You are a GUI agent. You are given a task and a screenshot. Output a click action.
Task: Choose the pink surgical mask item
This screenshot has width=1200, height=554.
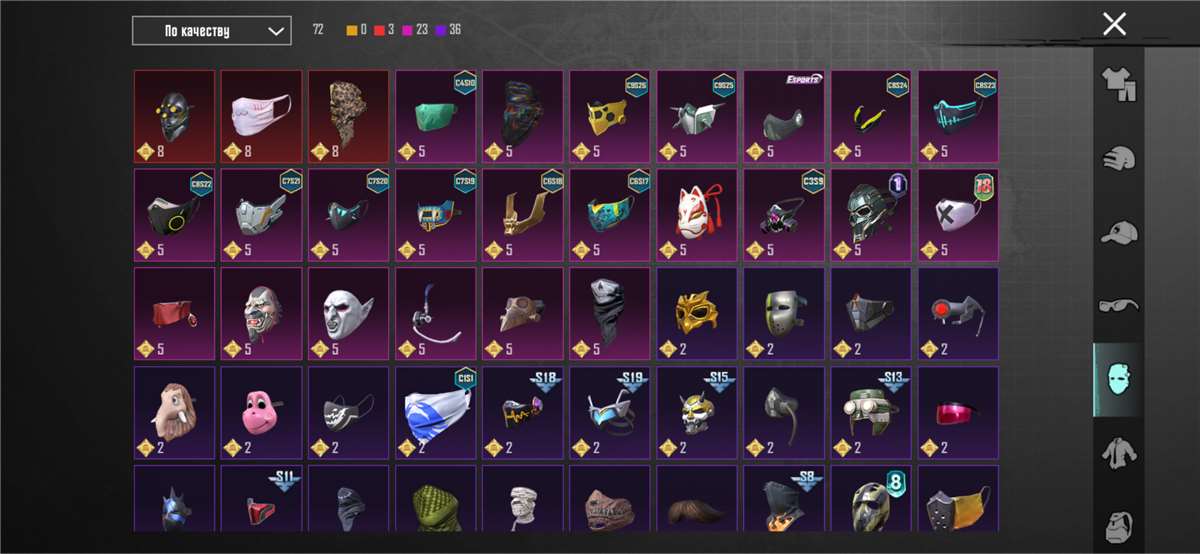point(261,116)
